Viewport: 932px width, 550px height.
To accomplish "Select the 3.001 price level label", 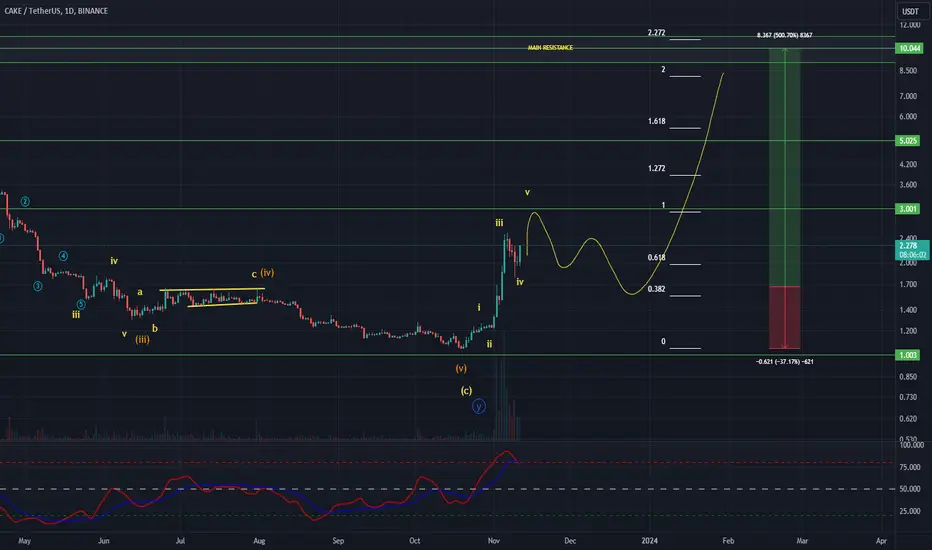I will tap(908, 209).
